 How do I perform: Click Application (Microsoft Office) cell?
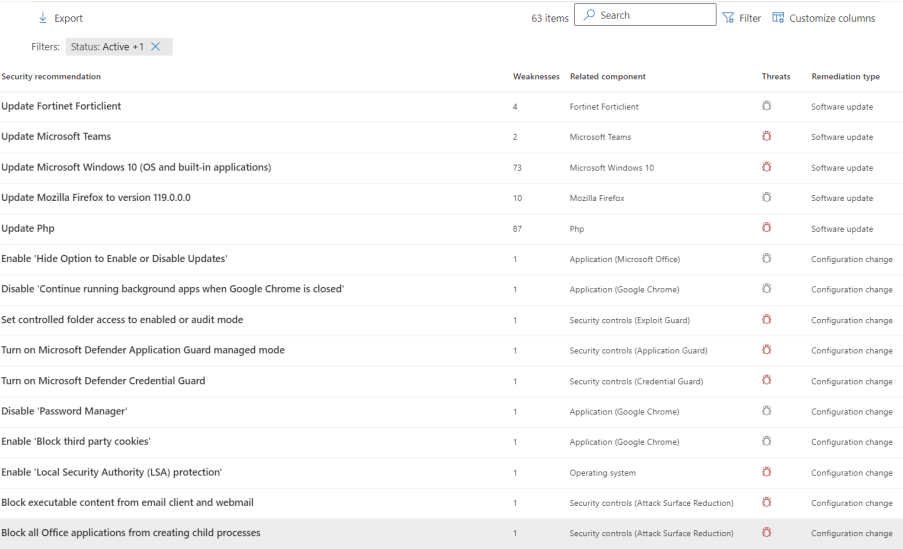point(624,259)
